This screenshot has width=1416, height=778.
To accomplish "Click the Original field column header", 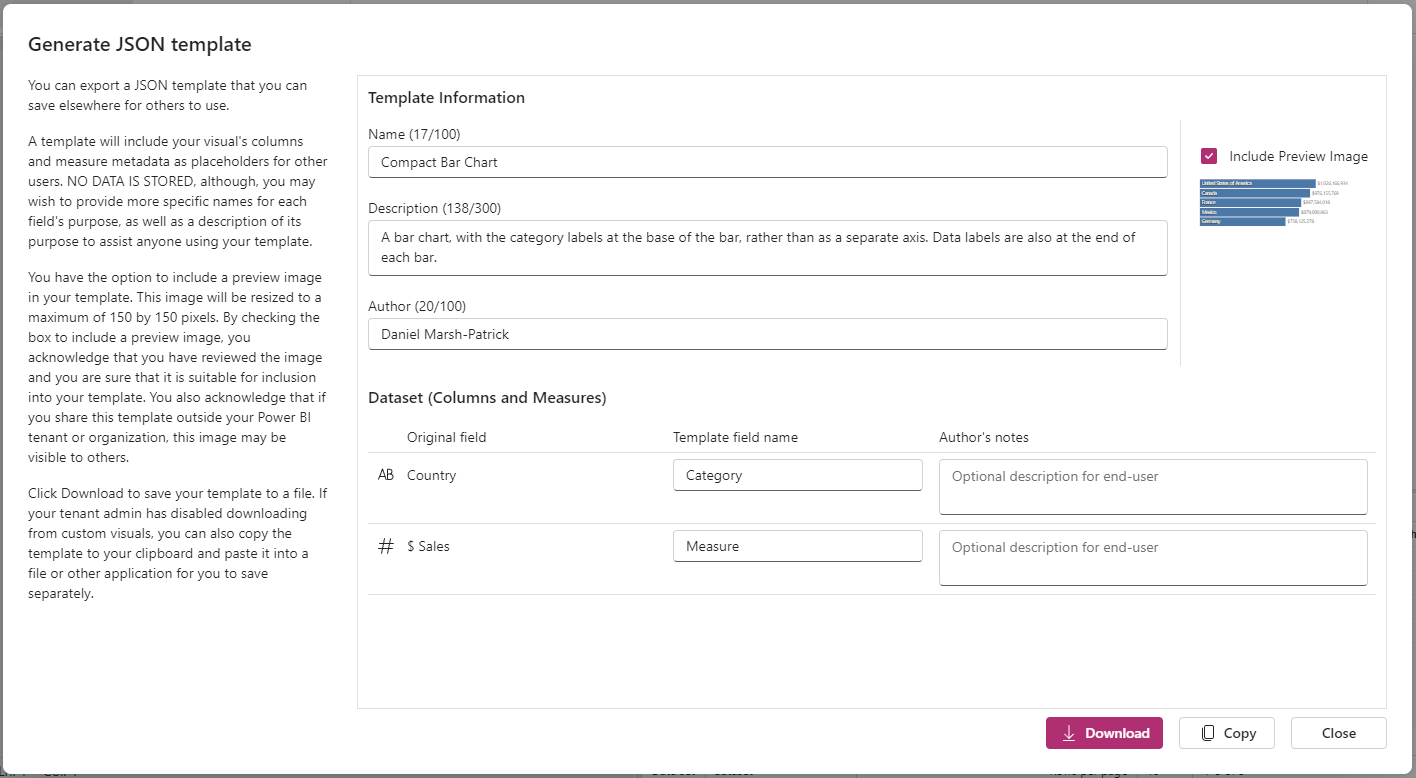I will 446,437.
